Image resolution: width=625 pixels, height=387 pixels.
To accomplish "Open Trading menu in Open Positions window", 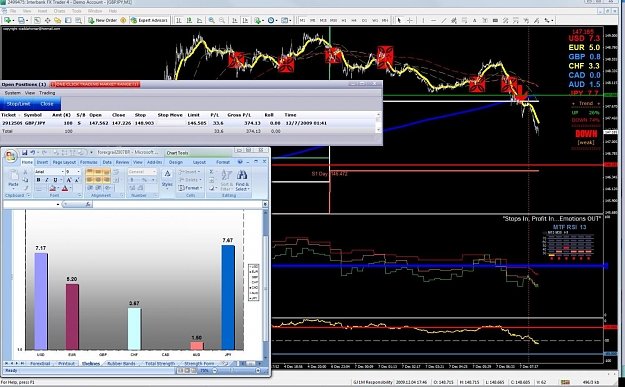I will click(x=47, y=93).
